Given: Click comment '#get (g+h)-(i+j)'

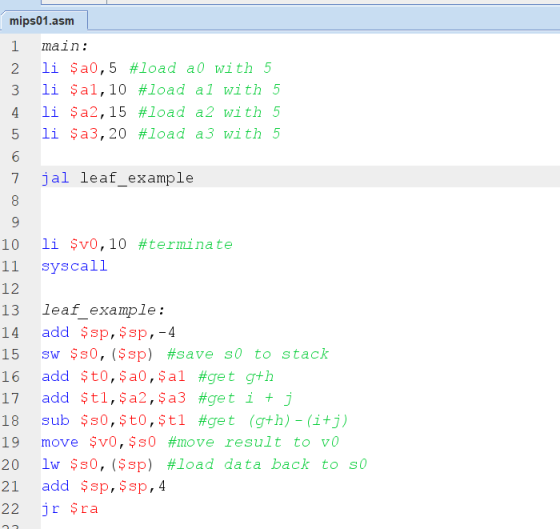Looking at the screenshot, I should click(x=273, y=420).
